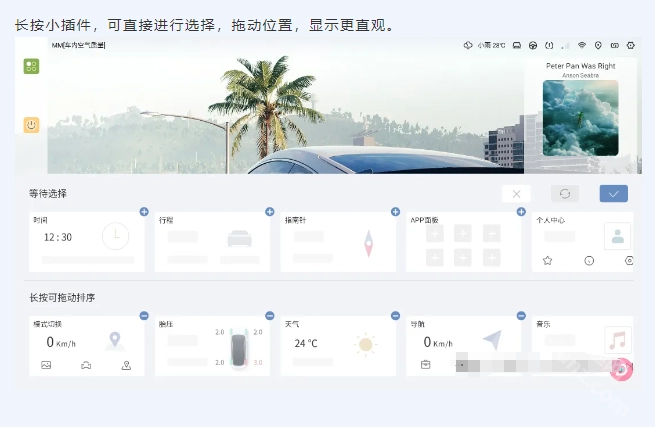Add the APP面板 widget with plus badge

point(520,212)
